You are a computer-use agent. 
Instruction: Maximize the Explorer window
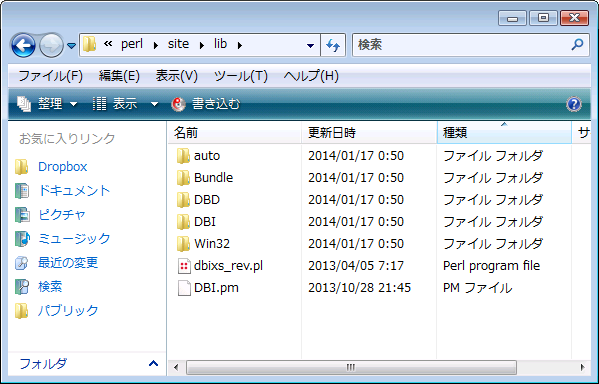(x=543, y=18)
